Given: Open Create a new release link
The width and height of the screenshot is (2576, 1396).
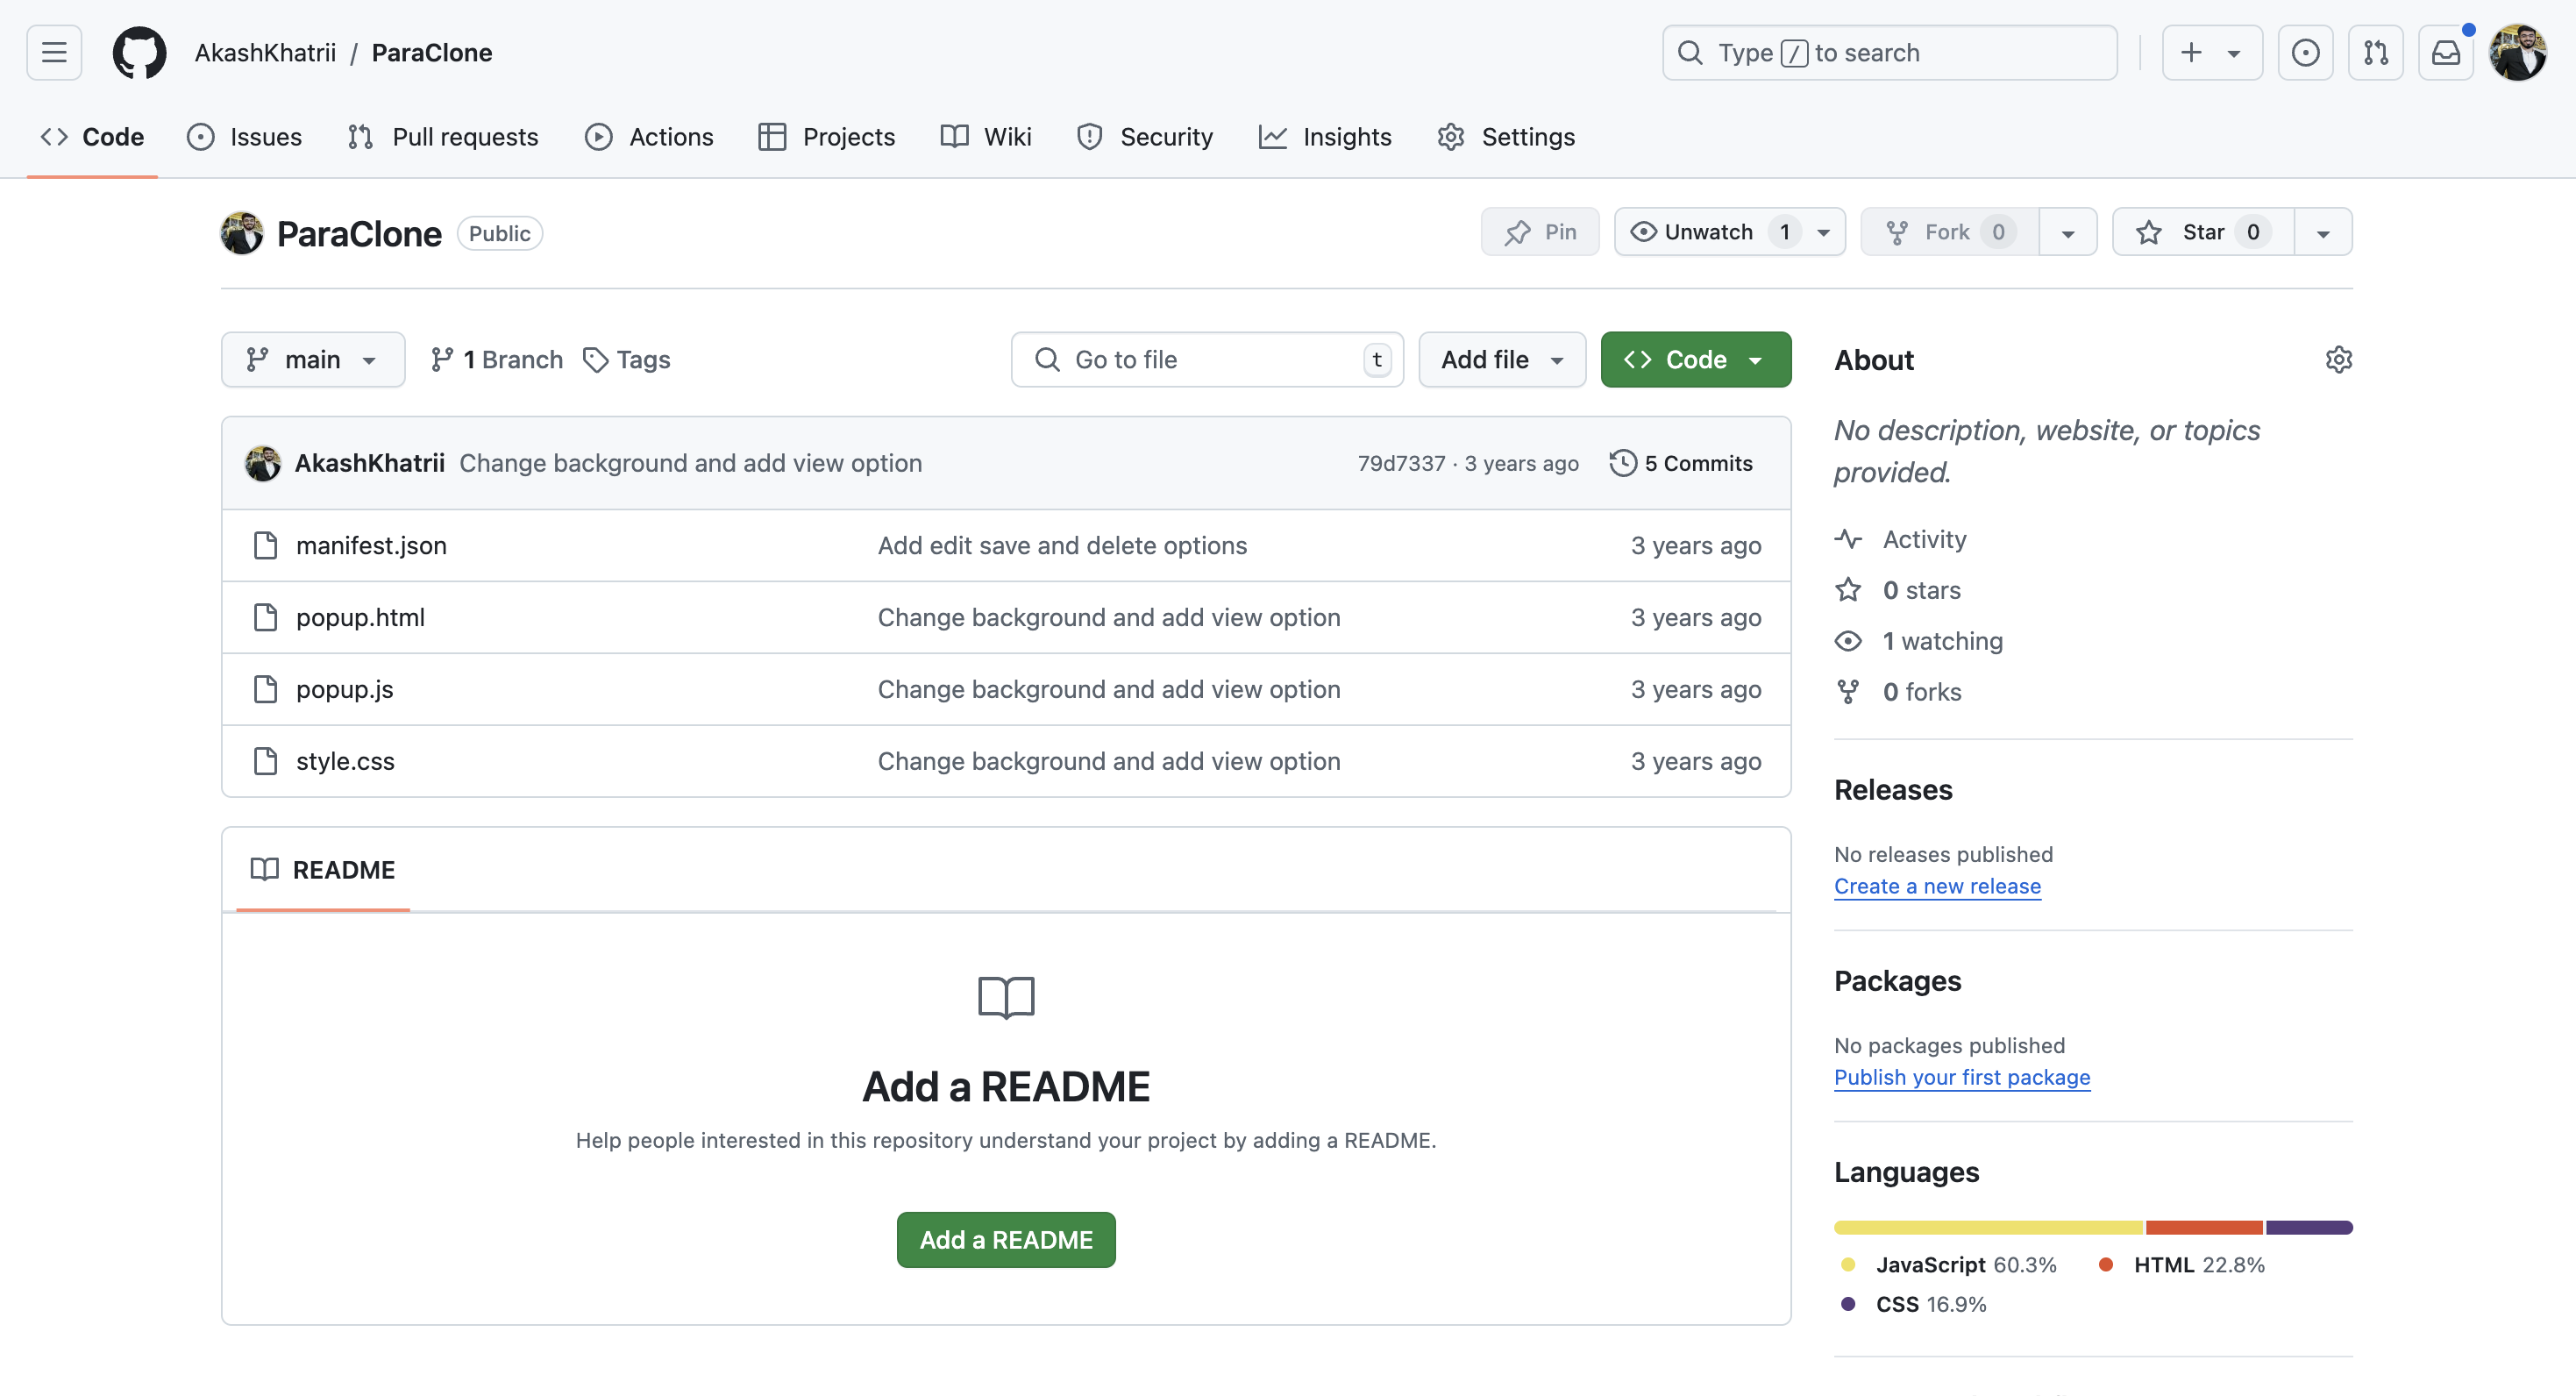Looking at the screenshot, I should (1937, 886).
